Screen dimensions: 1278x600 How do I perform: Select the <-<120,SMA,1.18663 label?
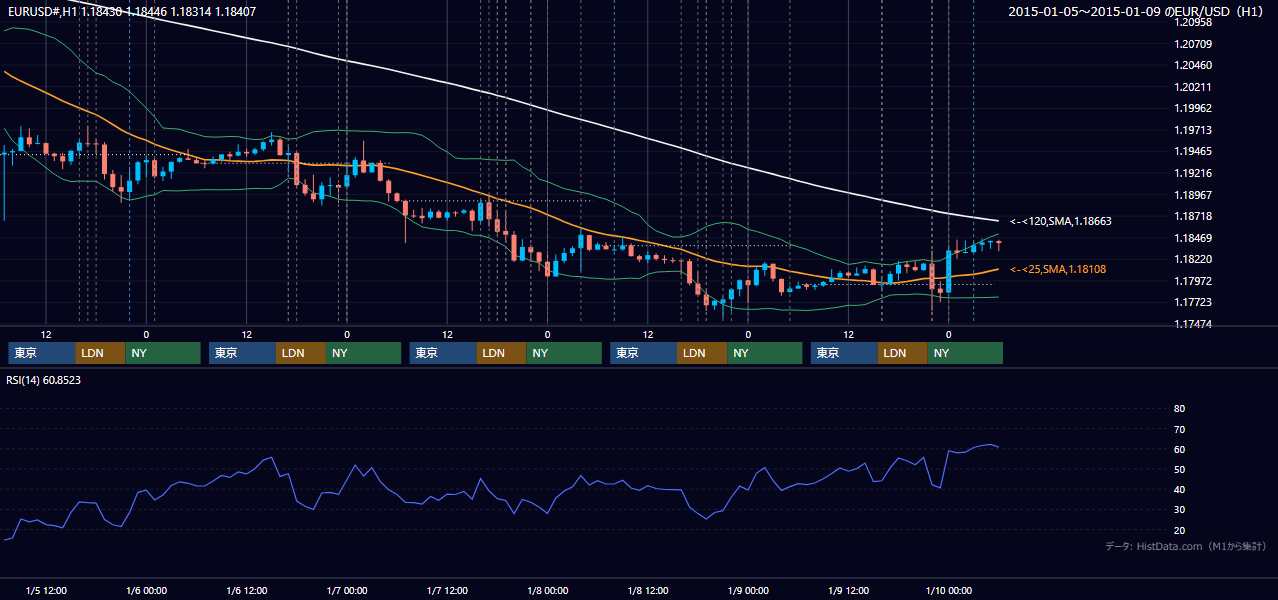tap(1061, 221)
